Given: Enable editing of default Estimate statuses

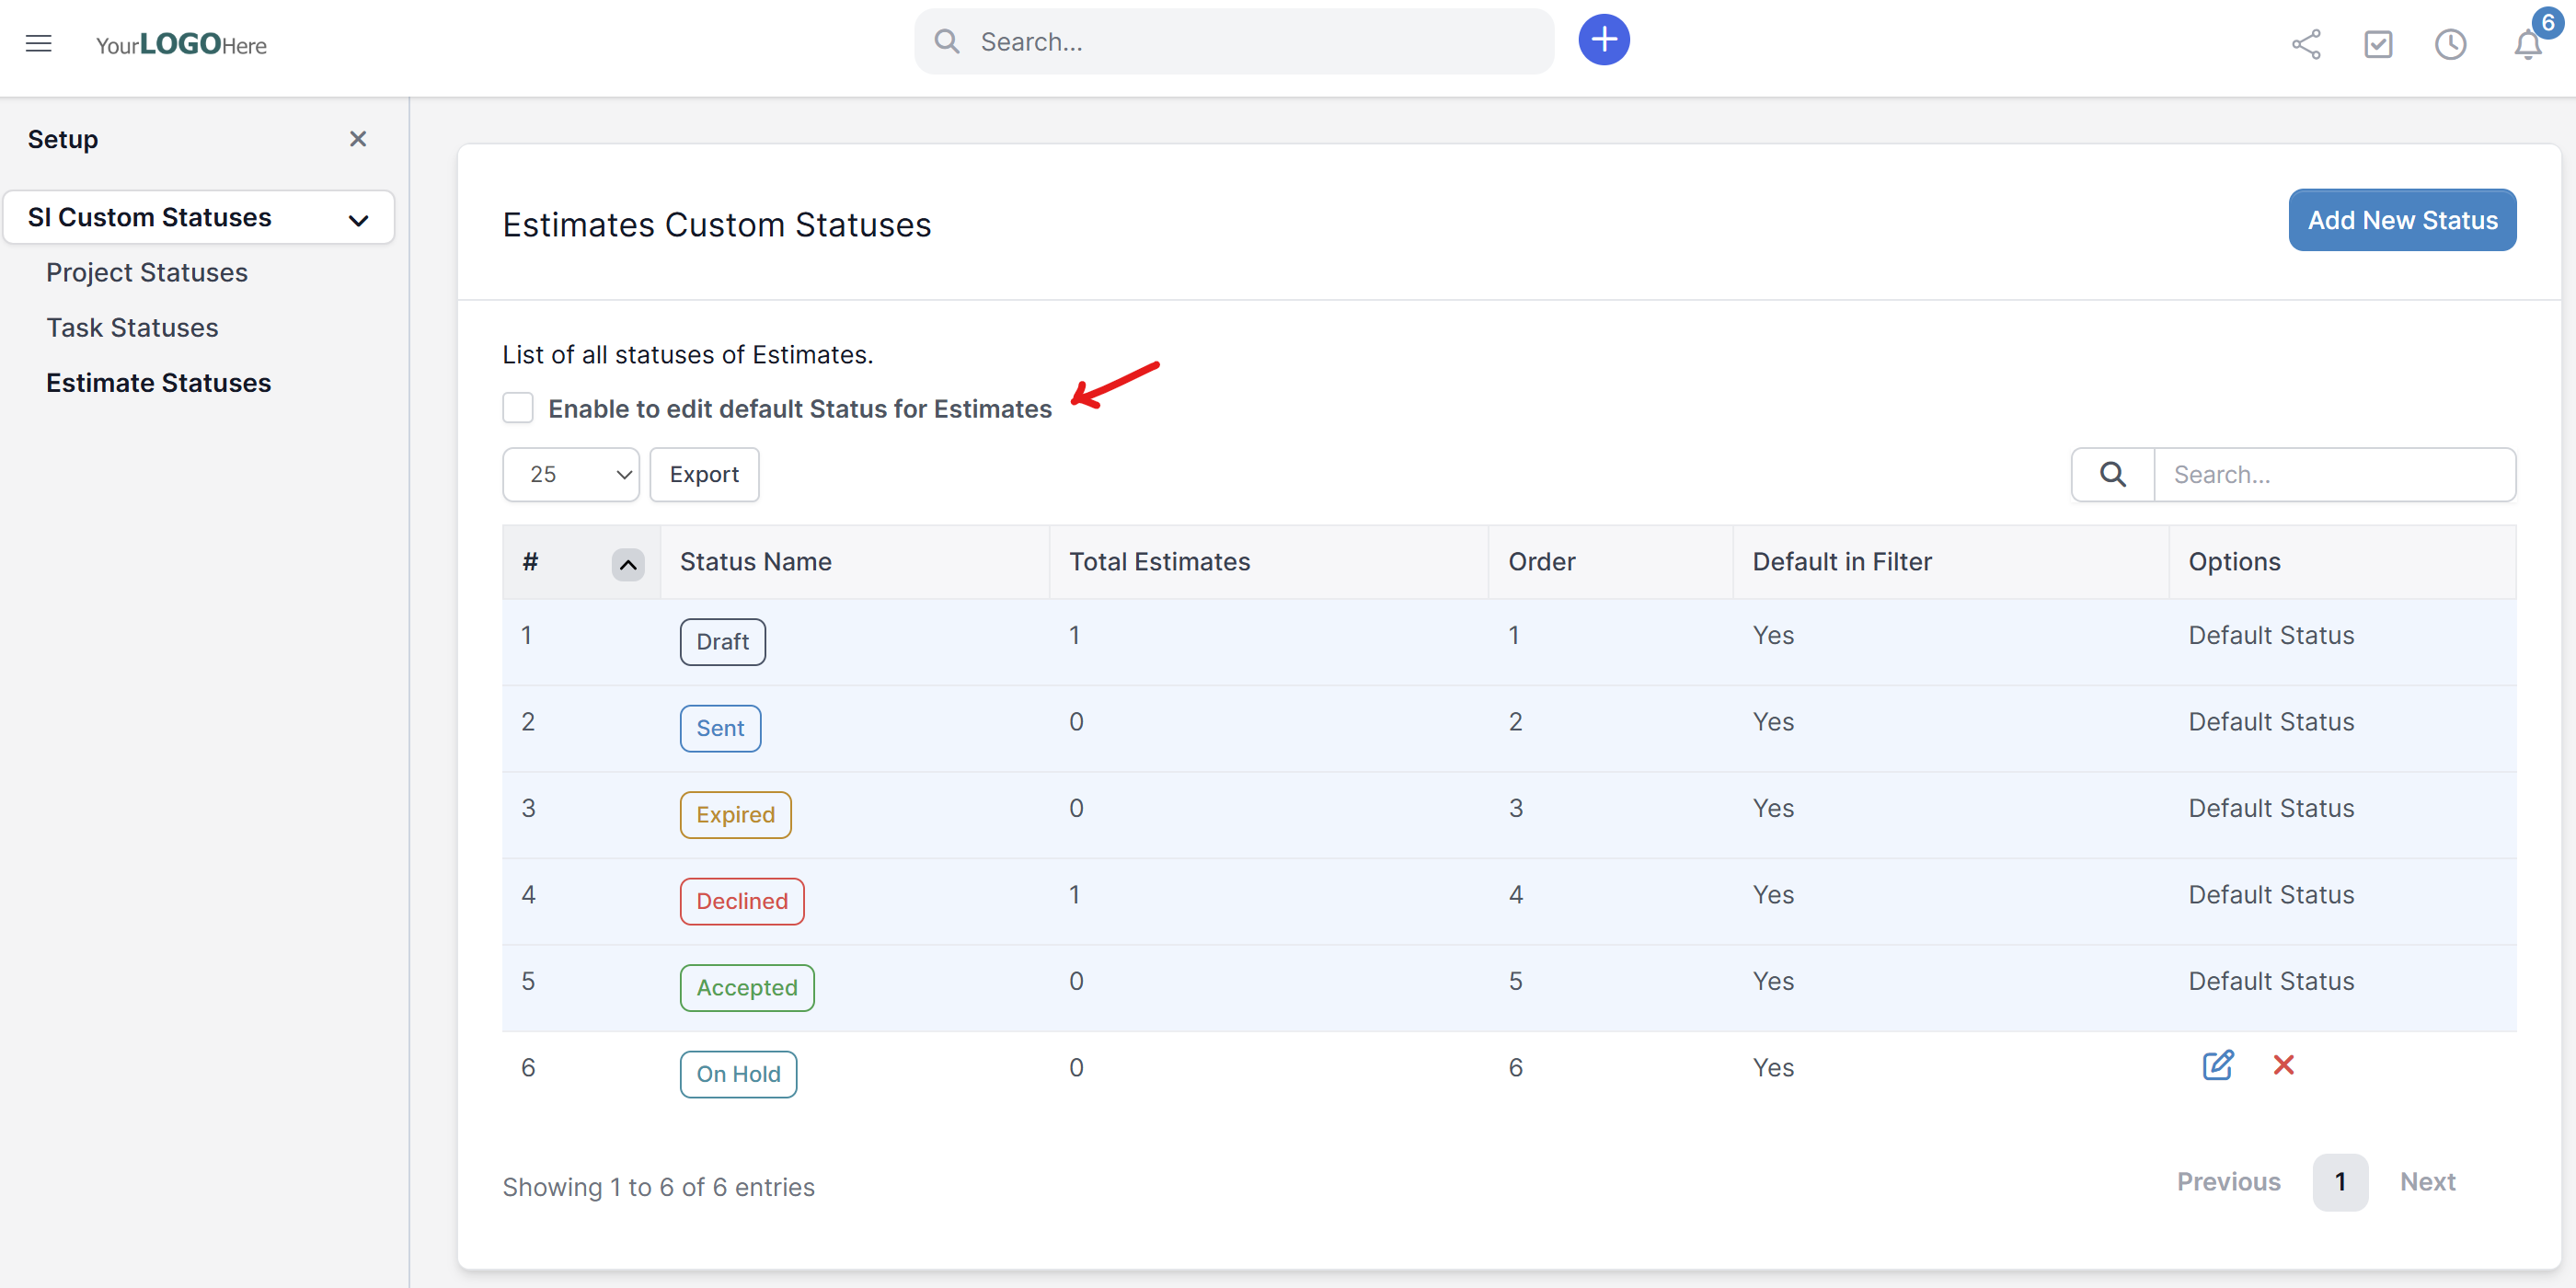Looking at the screenshot, I should (518, 407).
